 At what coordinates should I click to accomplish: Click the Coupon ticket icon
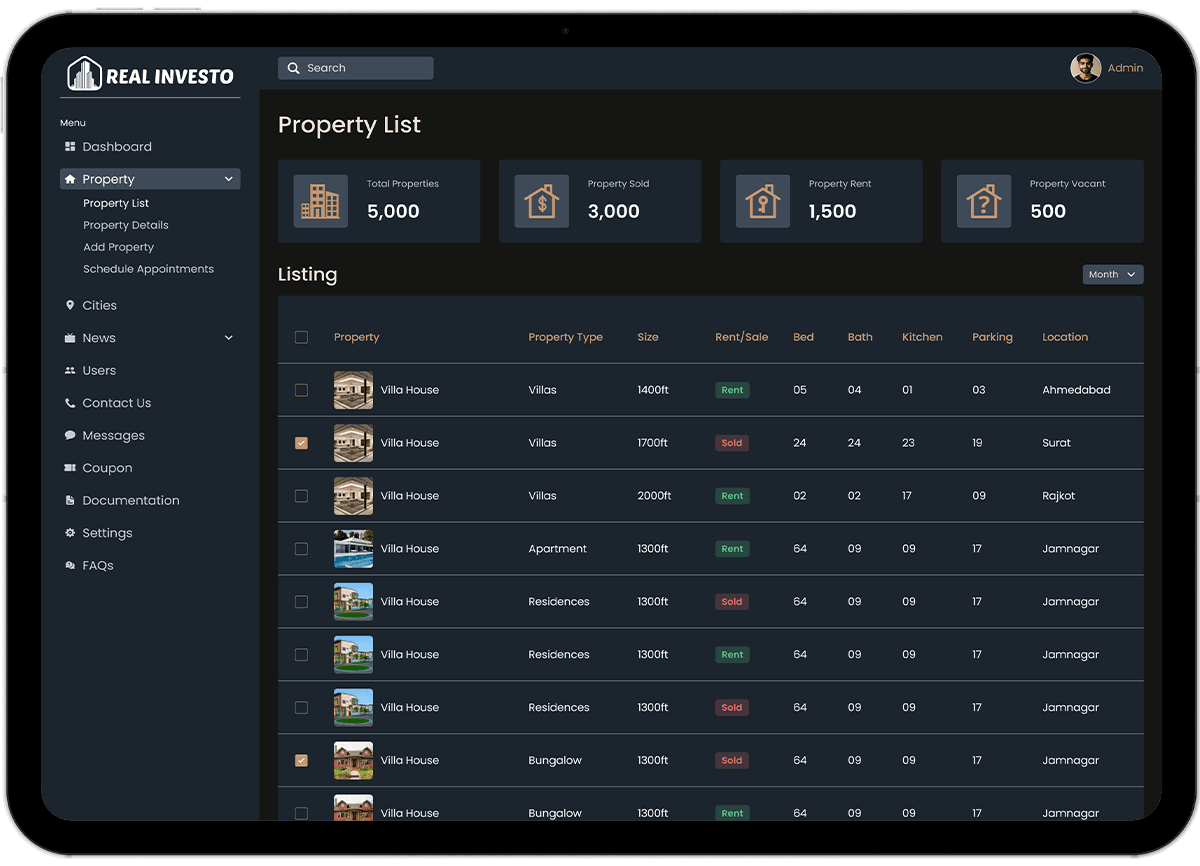[x=70, y=468]
